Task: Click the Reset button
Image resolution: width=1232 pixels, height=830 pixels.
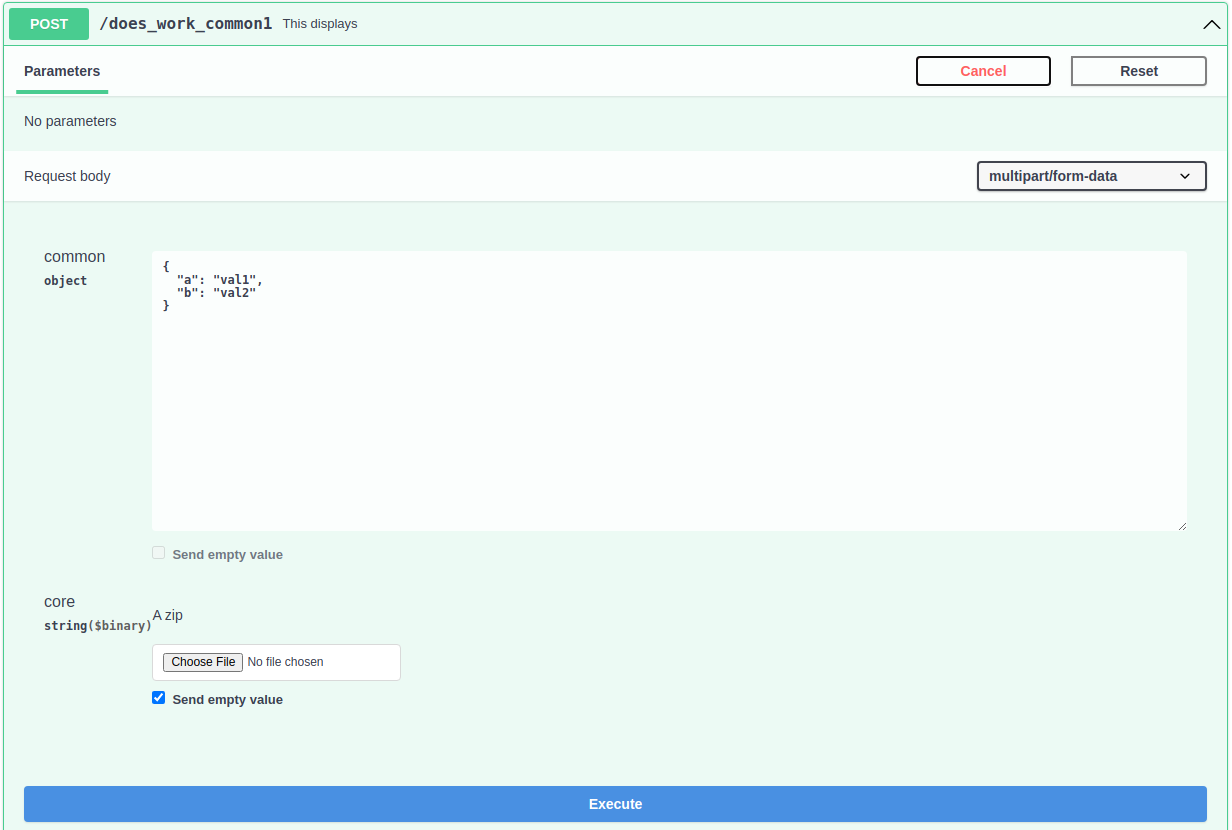Action: 1138,71
